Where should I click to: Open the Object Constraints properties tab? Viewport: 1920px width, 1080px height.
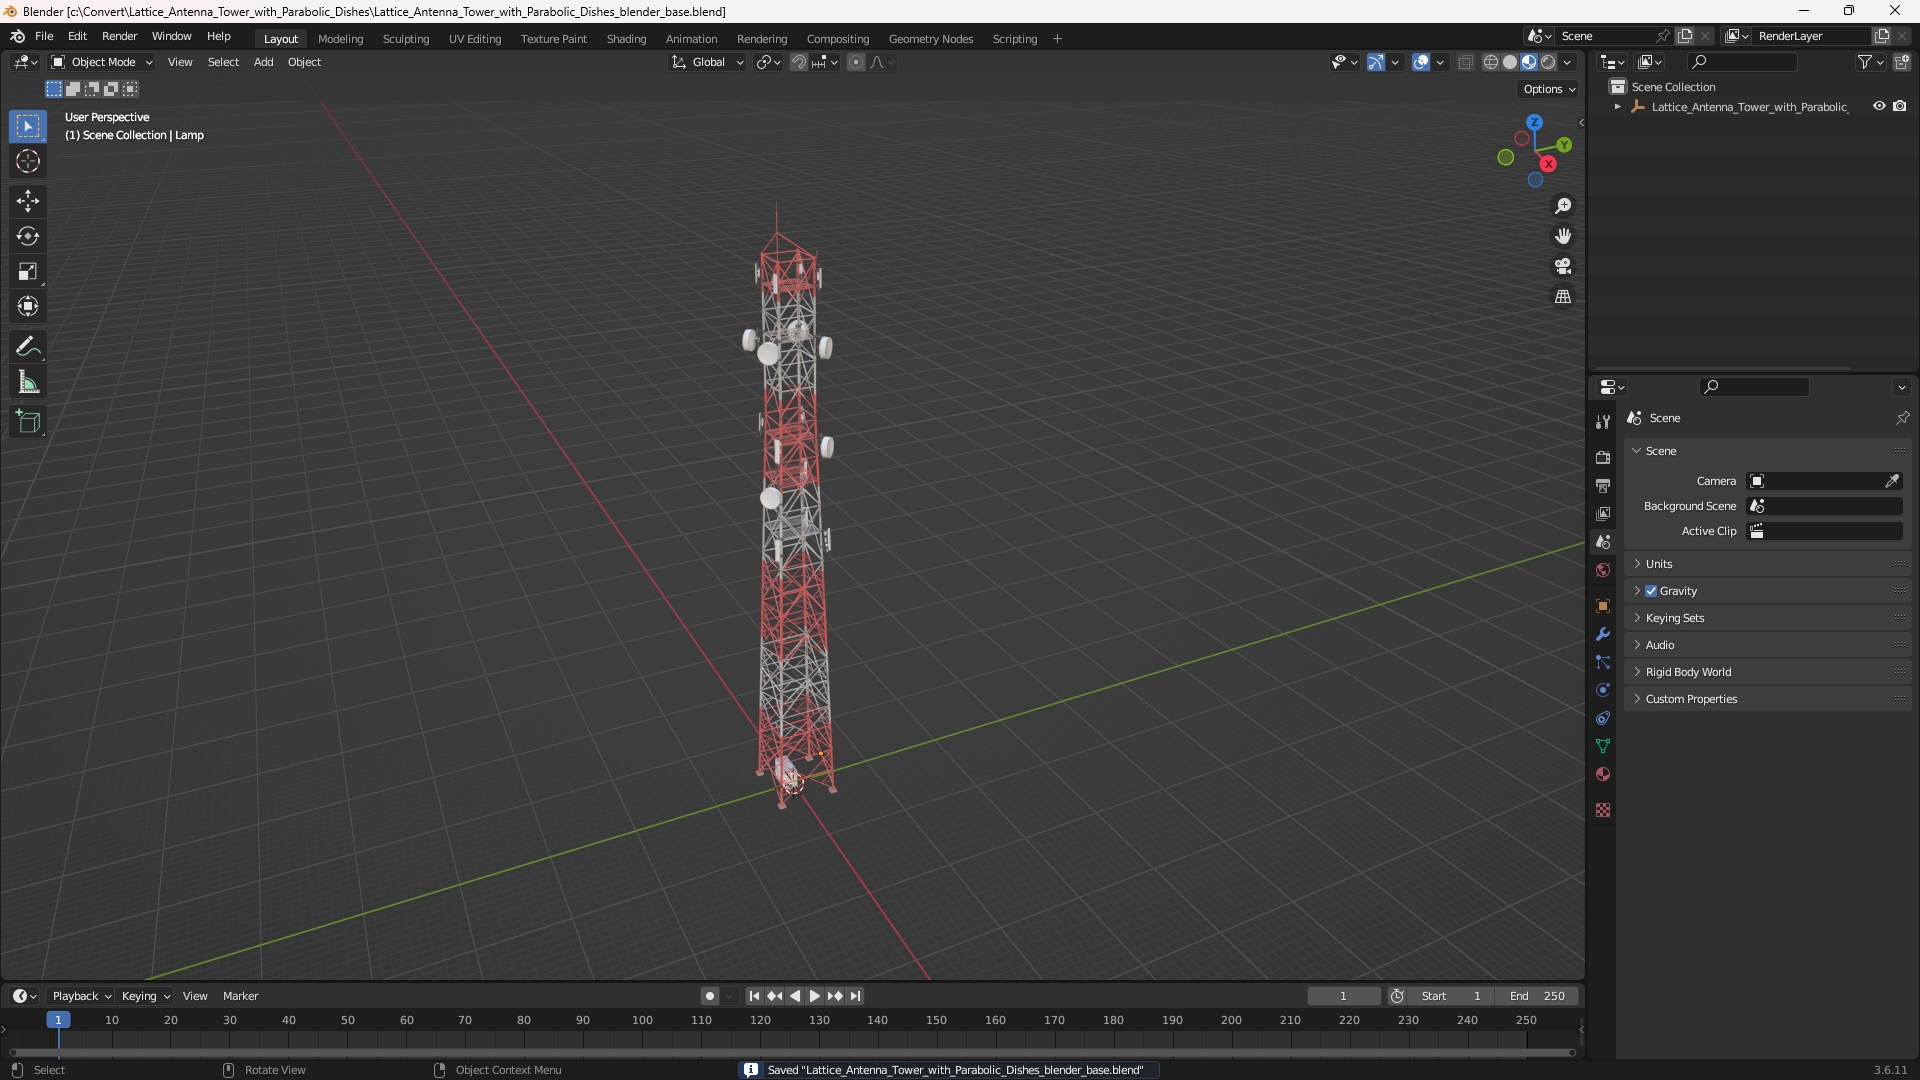coord(1603,718)
